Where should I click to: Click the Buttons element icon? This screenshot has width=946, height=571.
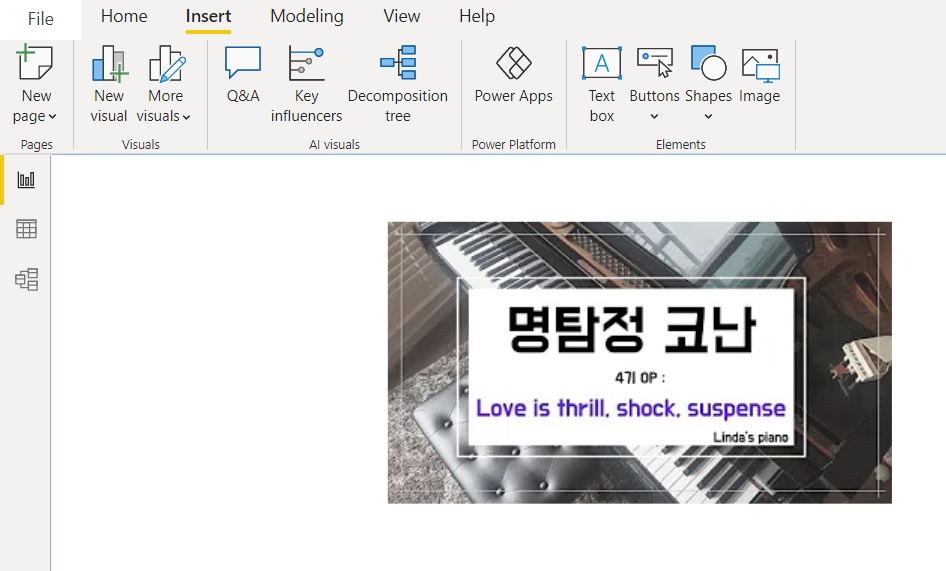pos(655,63)
